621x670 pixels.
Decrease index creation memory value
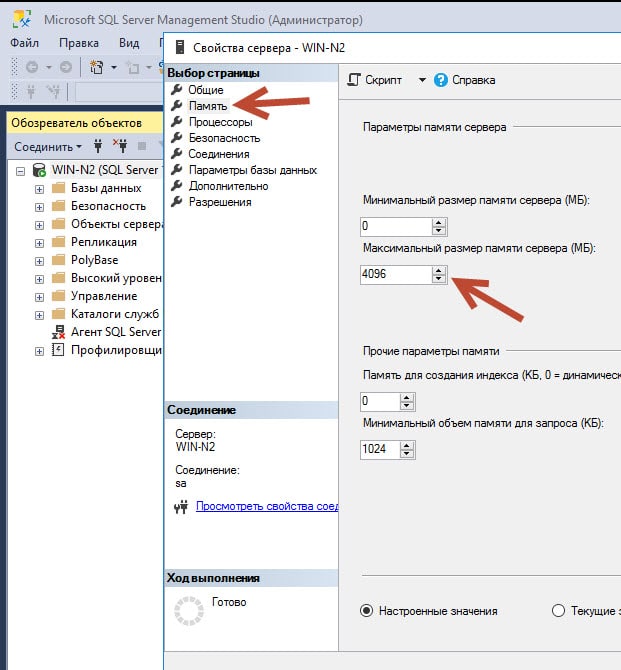click(407, 406)
